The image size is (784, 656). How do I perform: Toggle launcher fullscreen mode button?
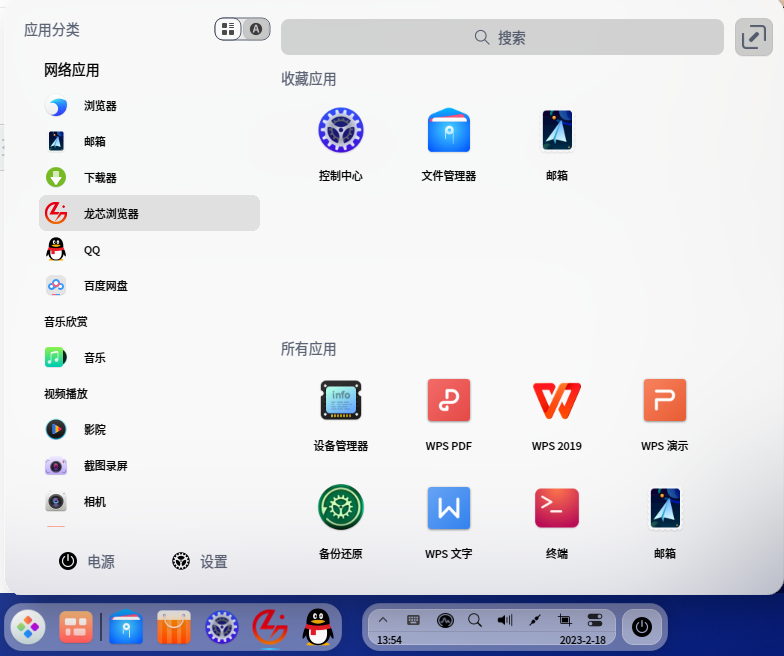[754, 37]
